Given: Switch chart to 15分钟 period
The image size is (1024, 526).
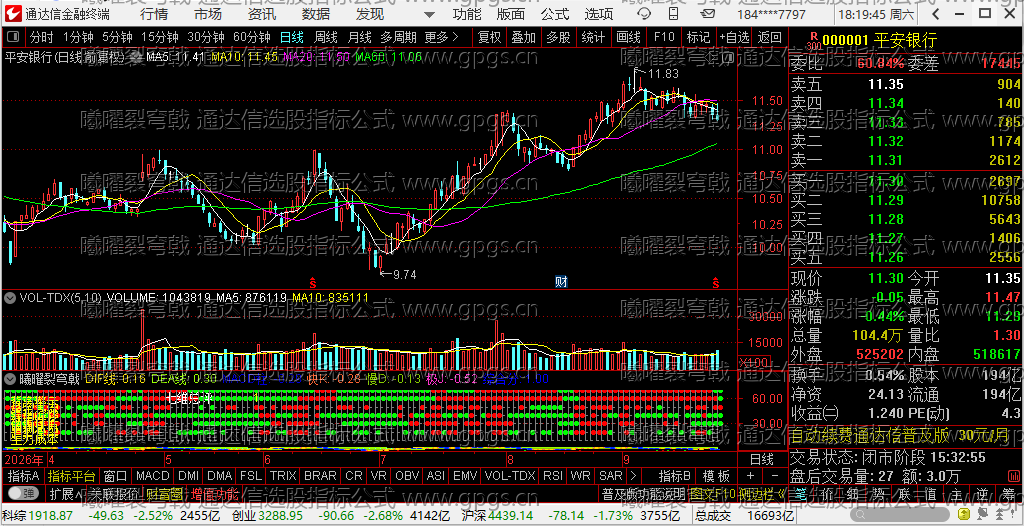Looking at the screenshot, I should click(160, 37).
